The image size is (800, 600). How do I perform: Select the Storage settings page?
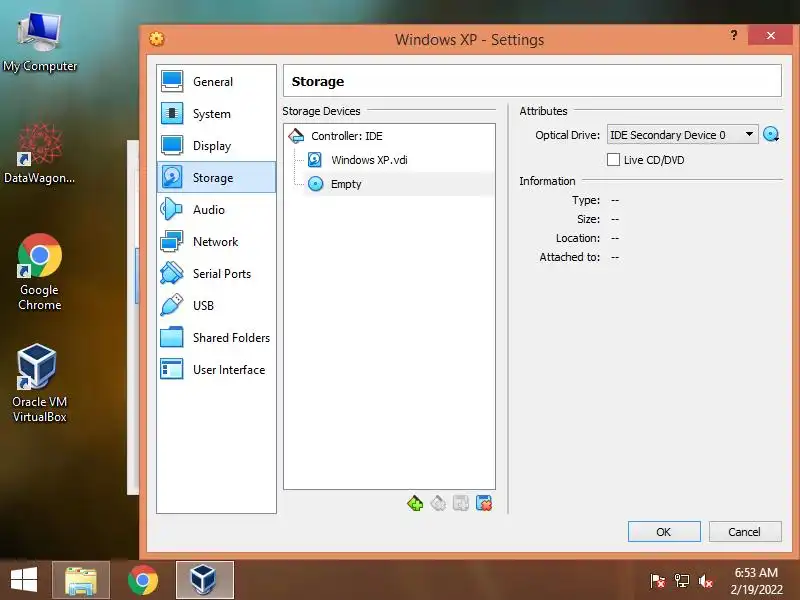(x=216, y=178)
